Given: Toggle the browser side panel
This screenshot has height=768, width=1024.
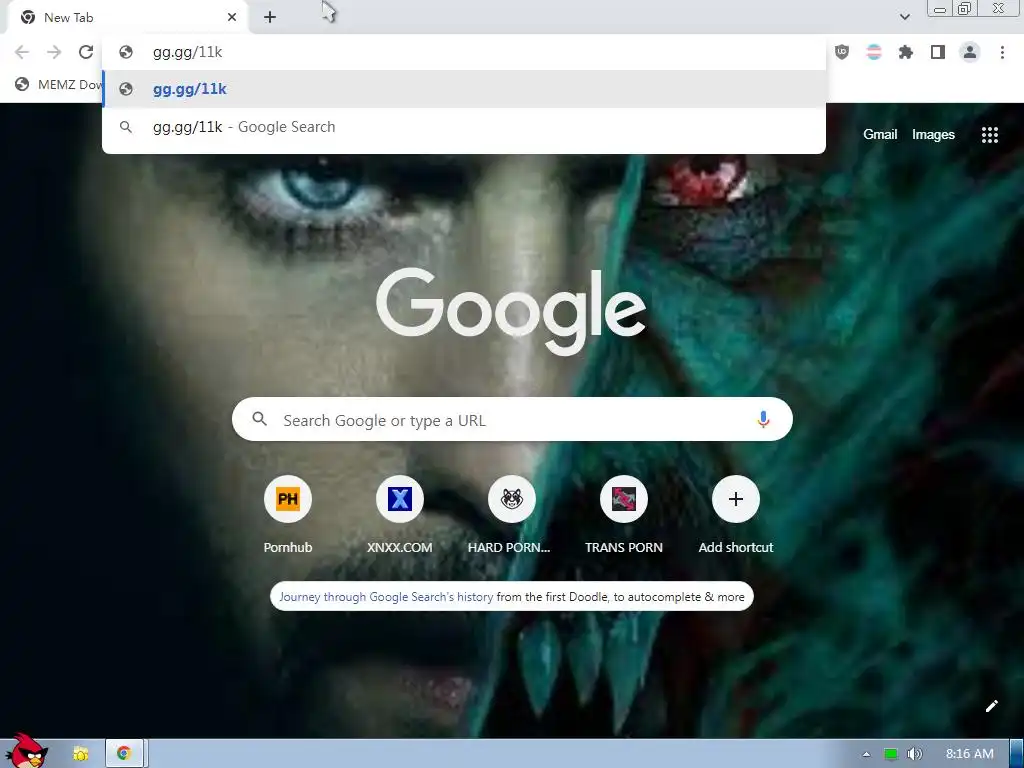Looking at the screenshot, I should 938,52.
